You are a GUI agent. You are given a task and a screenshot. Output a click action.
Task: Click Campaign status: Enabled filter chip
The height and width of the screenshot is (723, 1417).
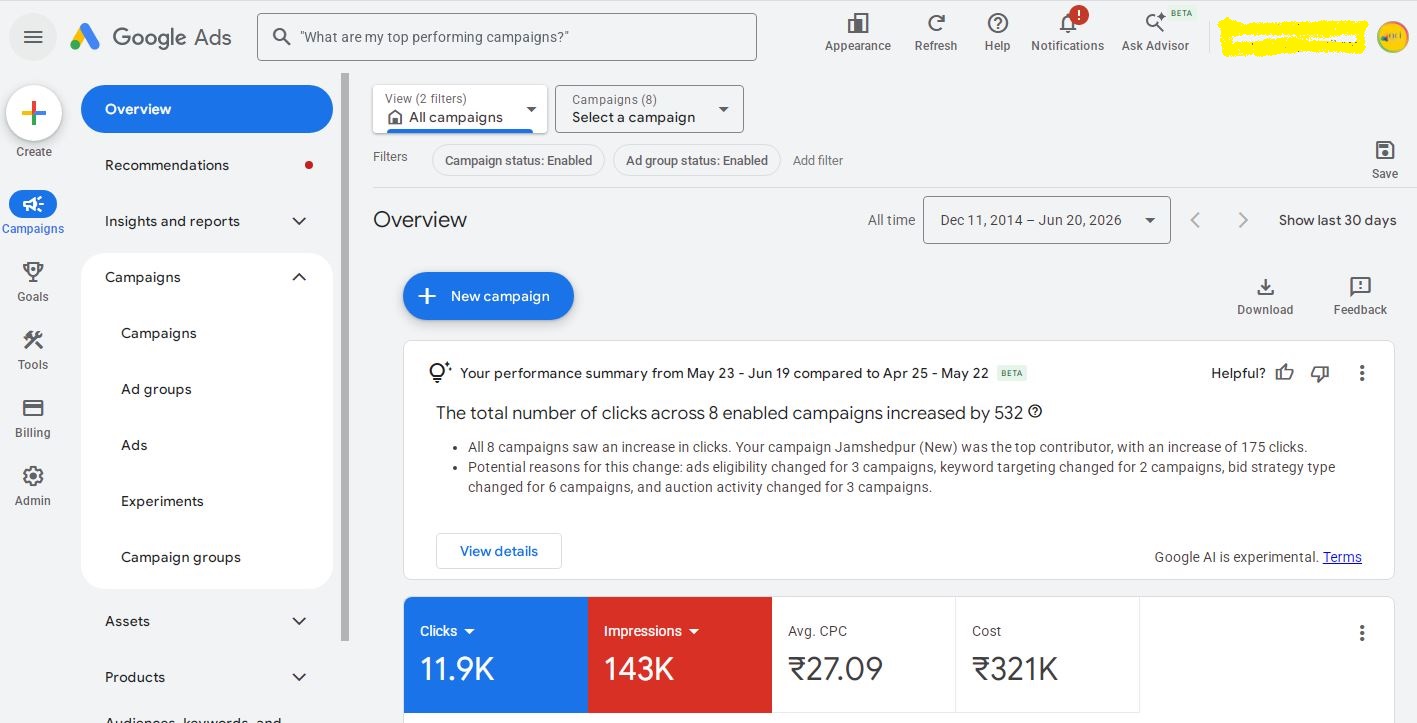(518, 160)
